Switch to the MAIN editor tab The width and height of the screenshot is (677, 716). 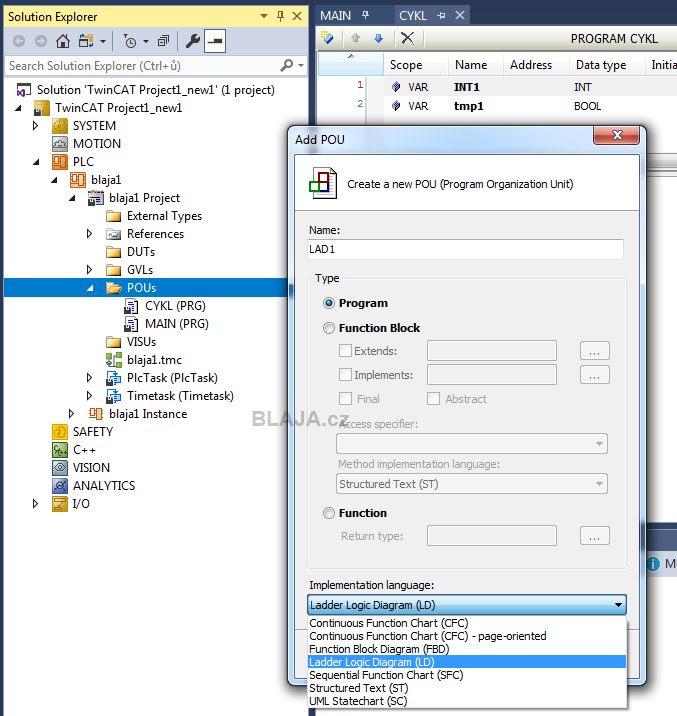[x=336, y=16]
